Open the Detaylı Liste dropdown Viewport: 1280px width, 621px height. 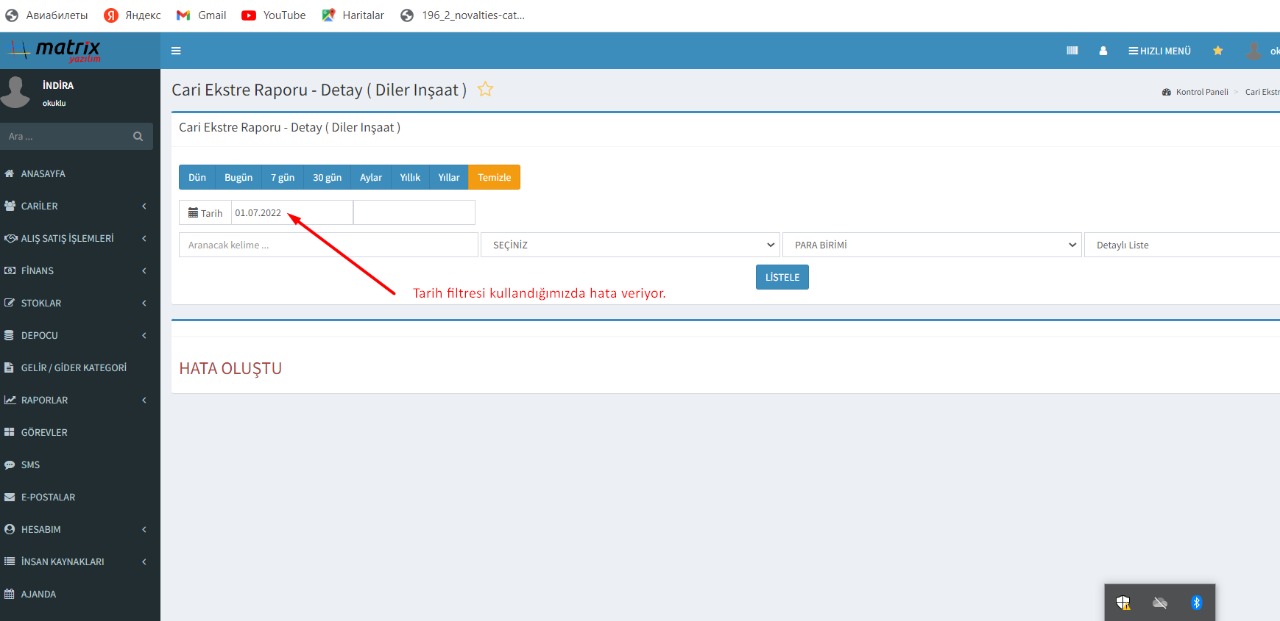pyautogui.click(x=1182, y=245)
